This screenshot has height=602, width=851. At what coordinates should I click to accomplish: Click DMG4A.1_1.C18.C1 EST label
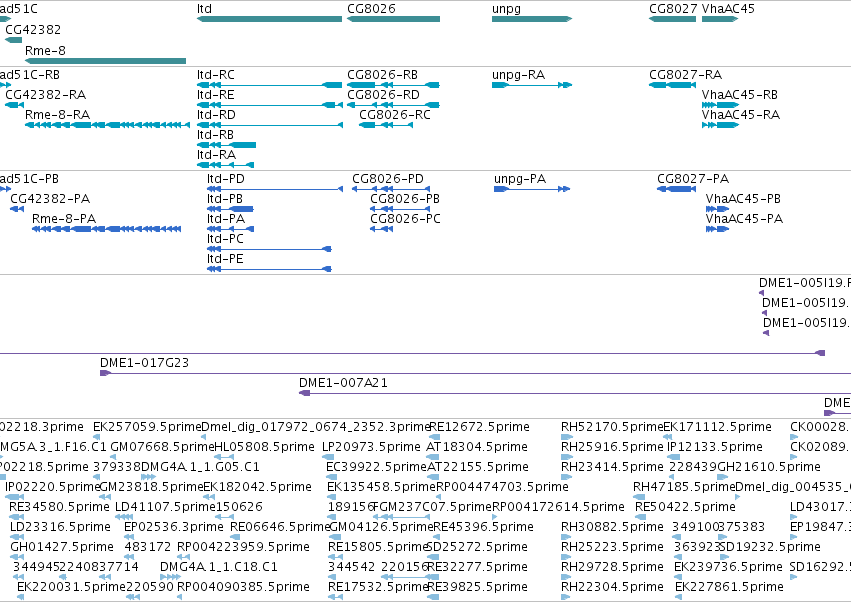pos(219,567)
